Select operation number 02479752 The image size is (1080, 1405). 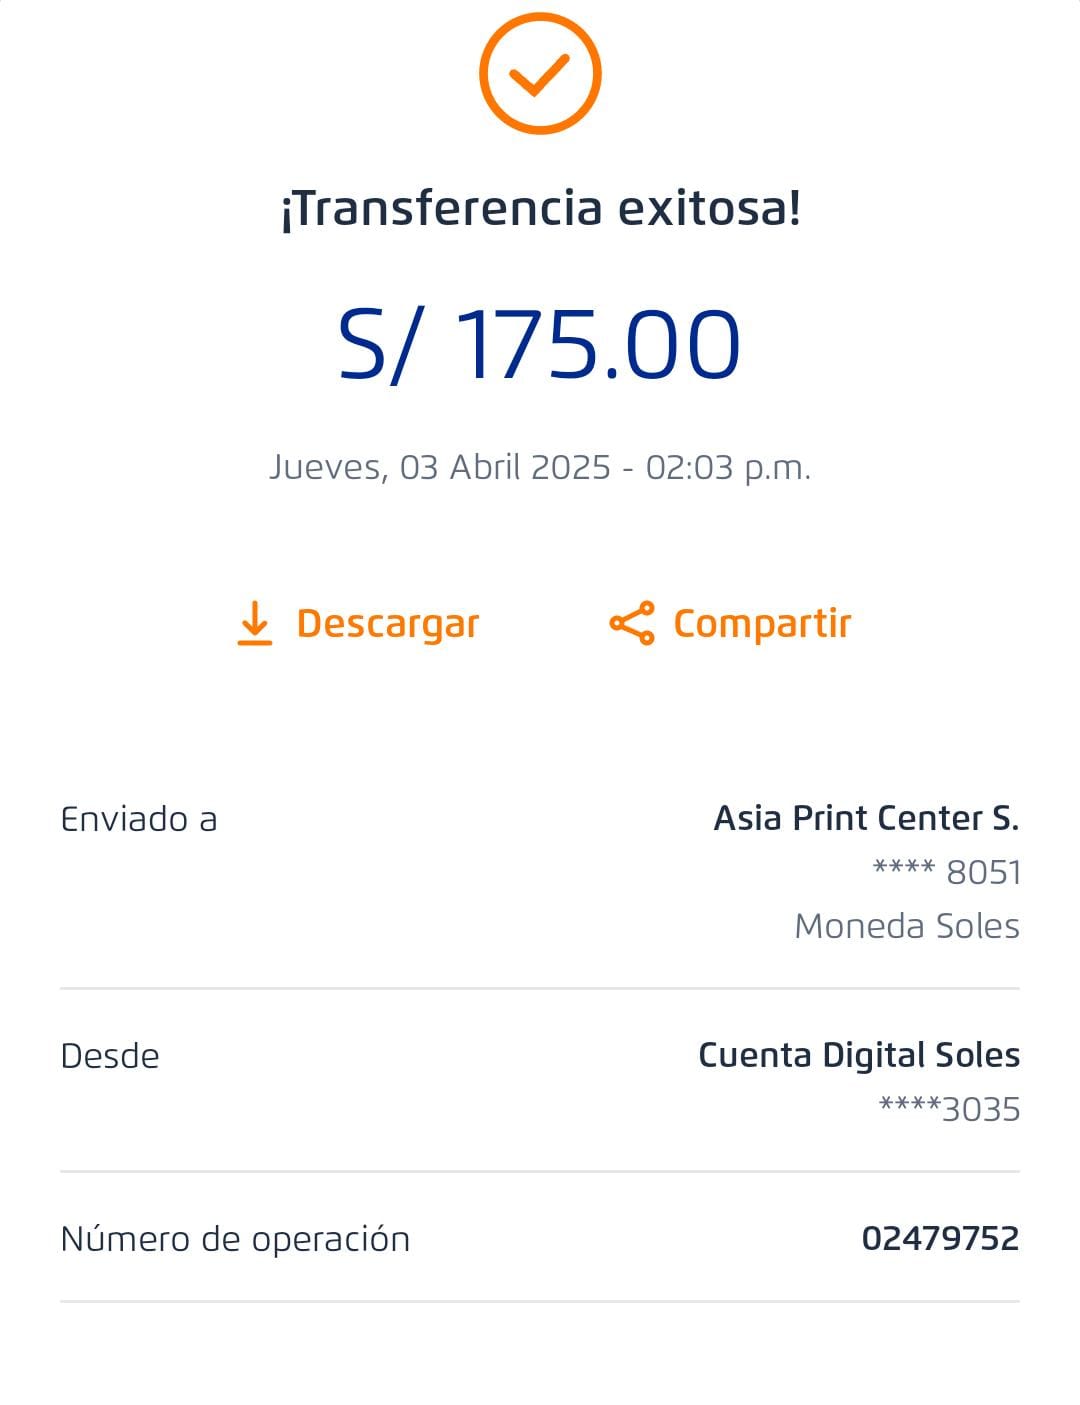[940, 1238]
